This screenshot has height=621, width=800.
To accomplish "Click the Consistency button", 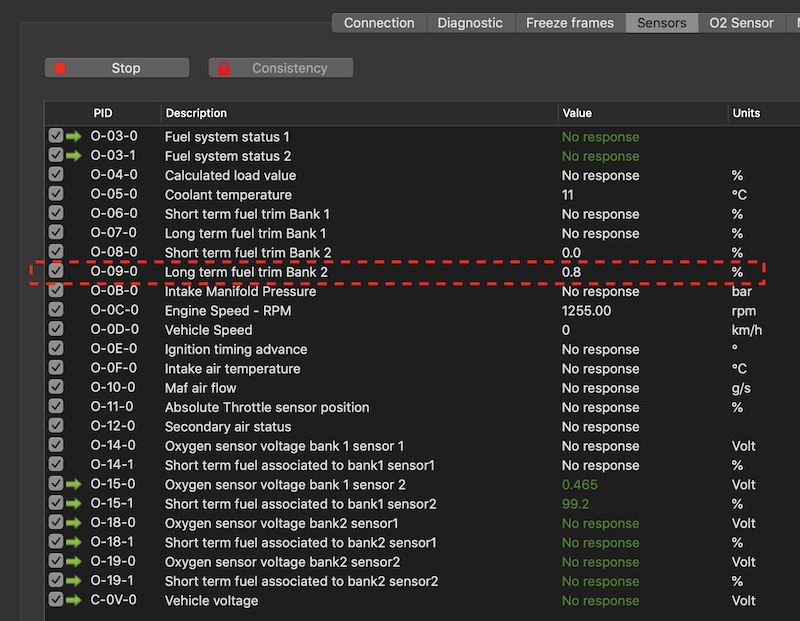I will [280, 68].
